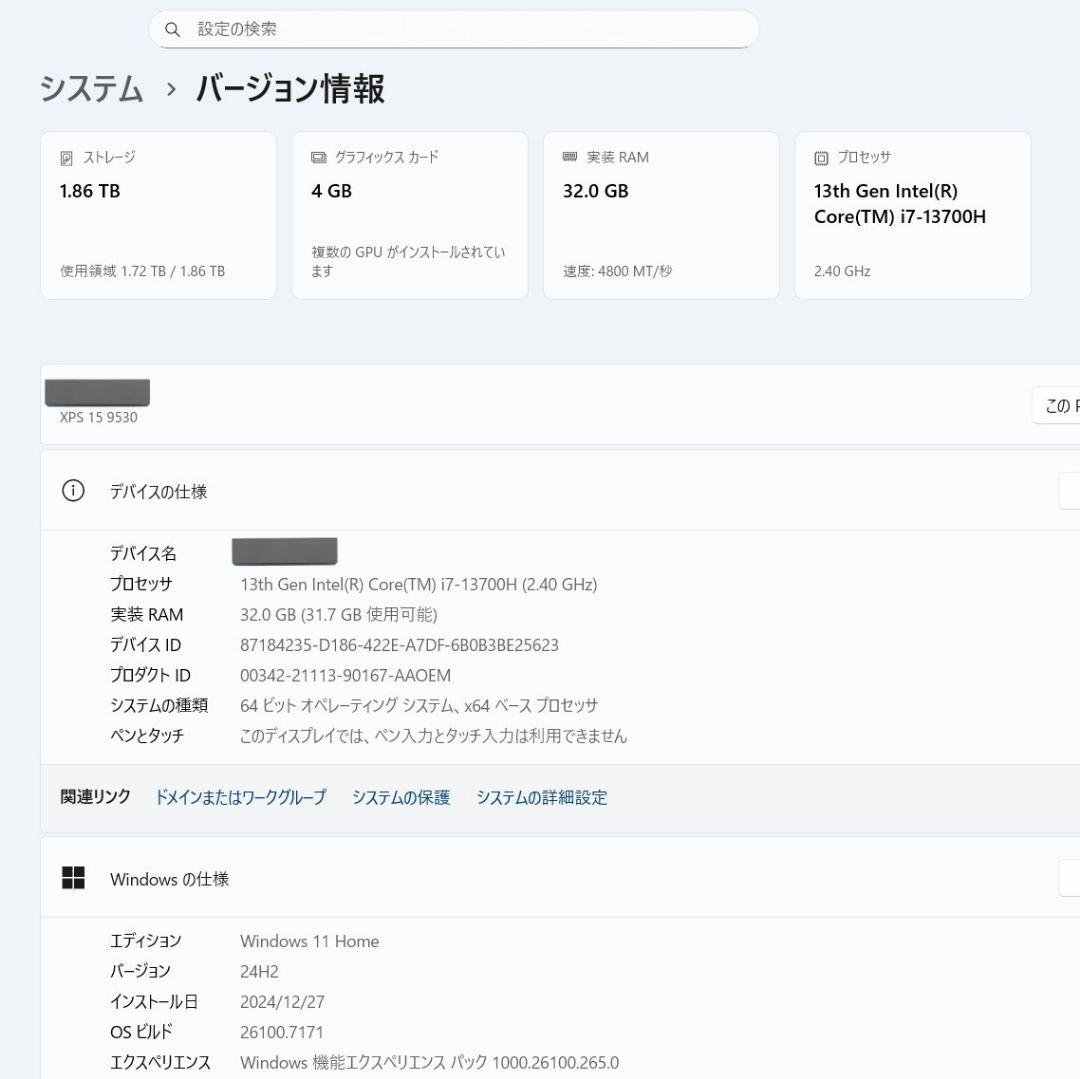The image size is (1080, 1079).
Task: Select the 13th Gen Intel processor card
Action: pos(912,214)
